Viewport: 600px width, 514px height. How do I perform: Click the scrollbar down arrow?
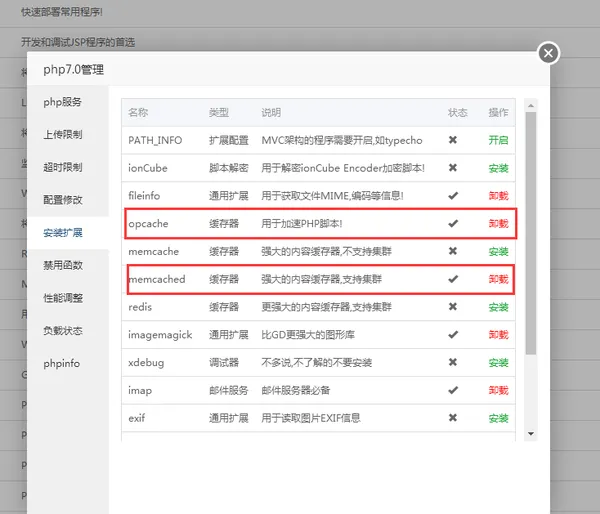(x=531, y=434)
